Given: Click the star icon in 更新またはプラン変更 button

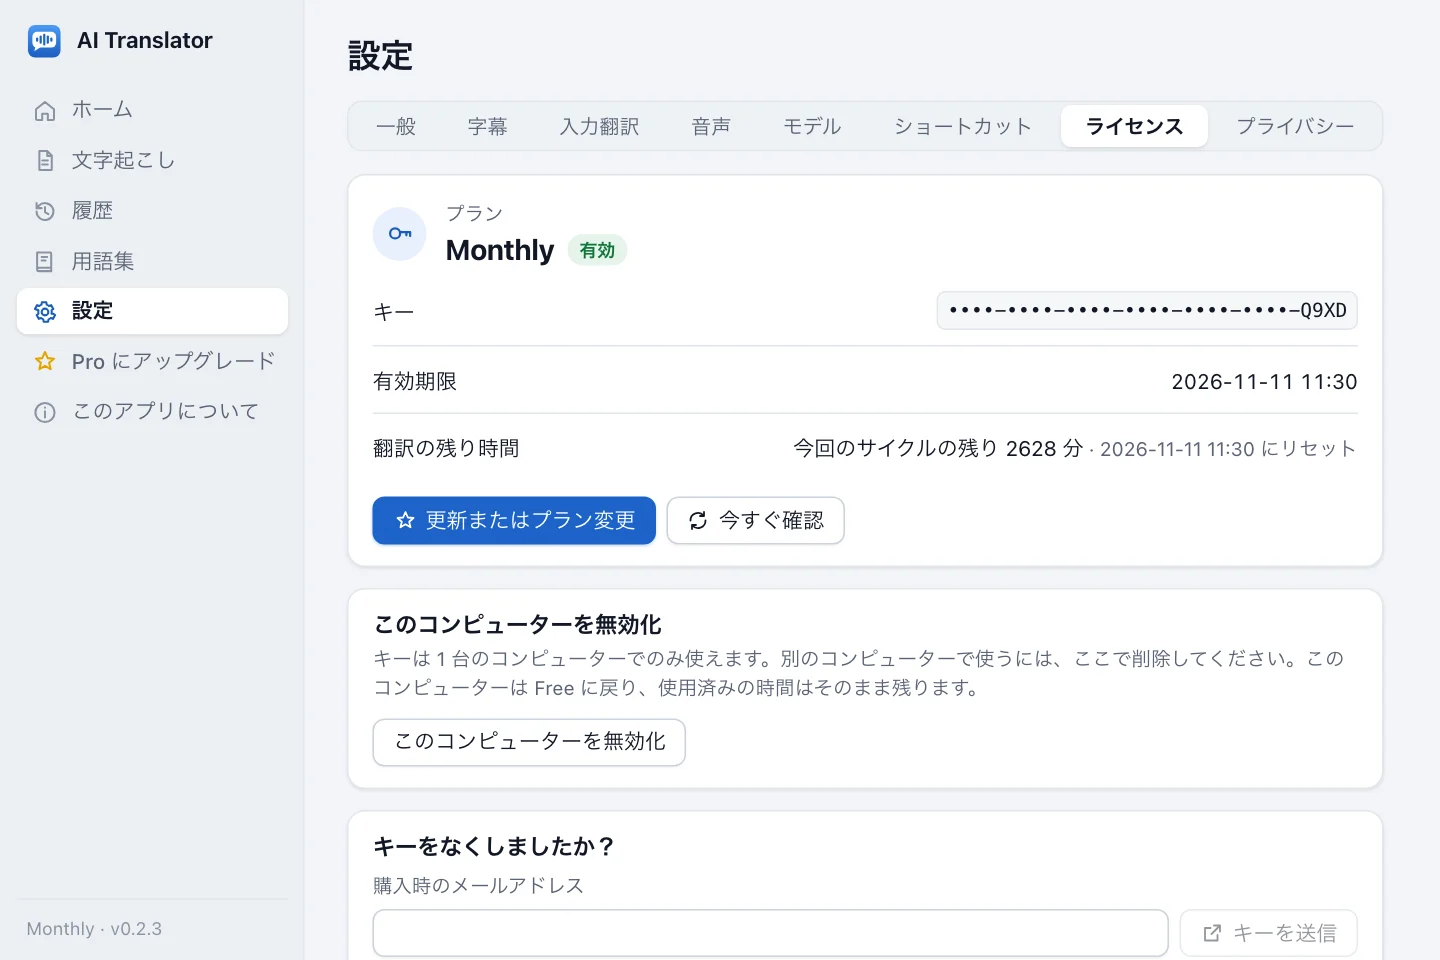Looking at the screenshot, I should [x=405, y=520].
